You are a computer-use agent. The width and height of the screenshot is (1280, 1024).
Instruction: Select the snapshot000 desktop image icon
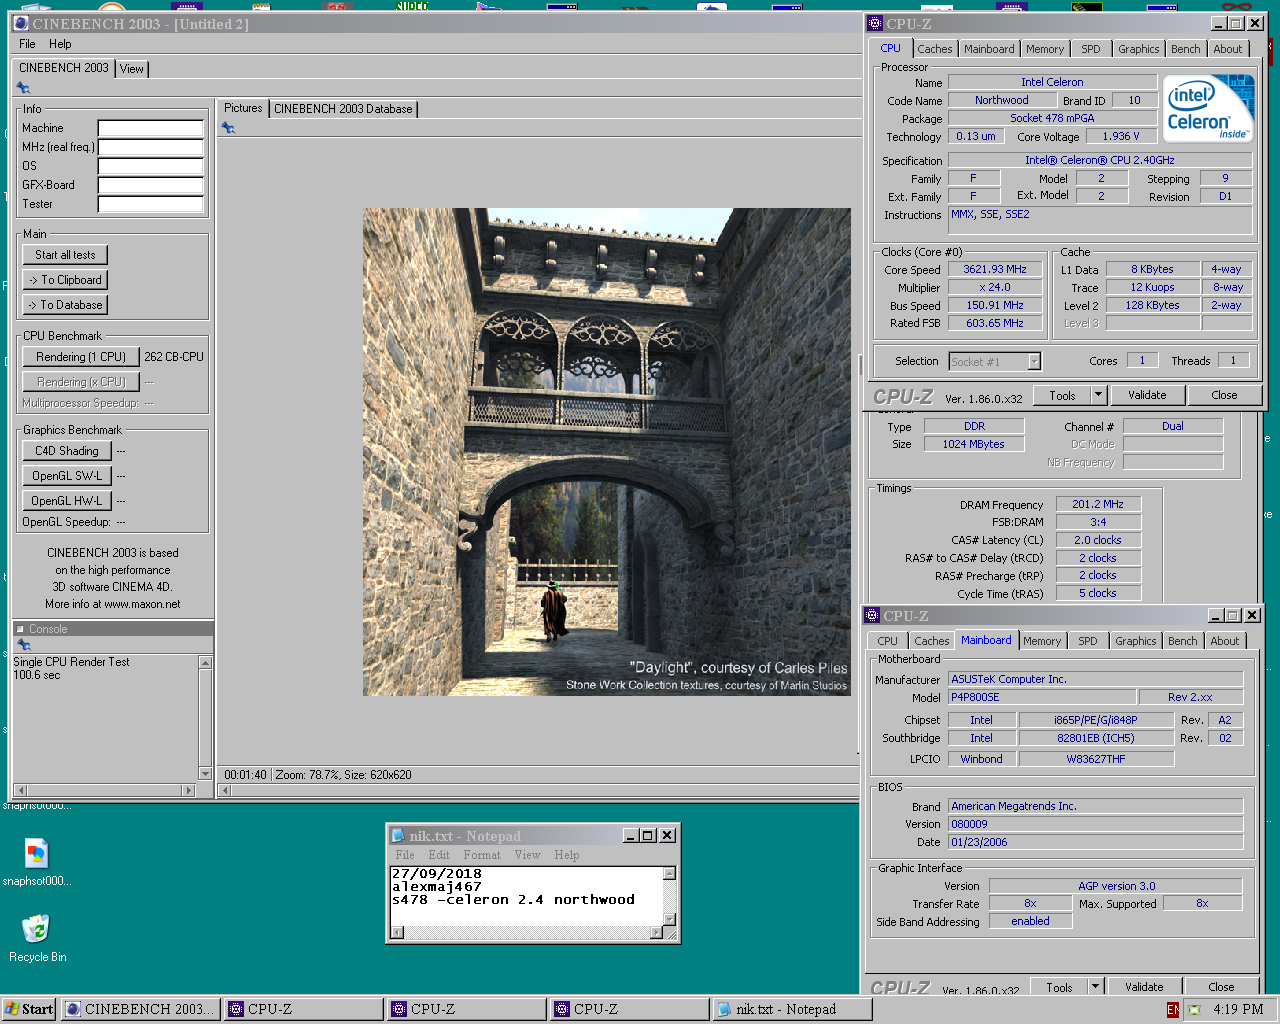point(37,862)
